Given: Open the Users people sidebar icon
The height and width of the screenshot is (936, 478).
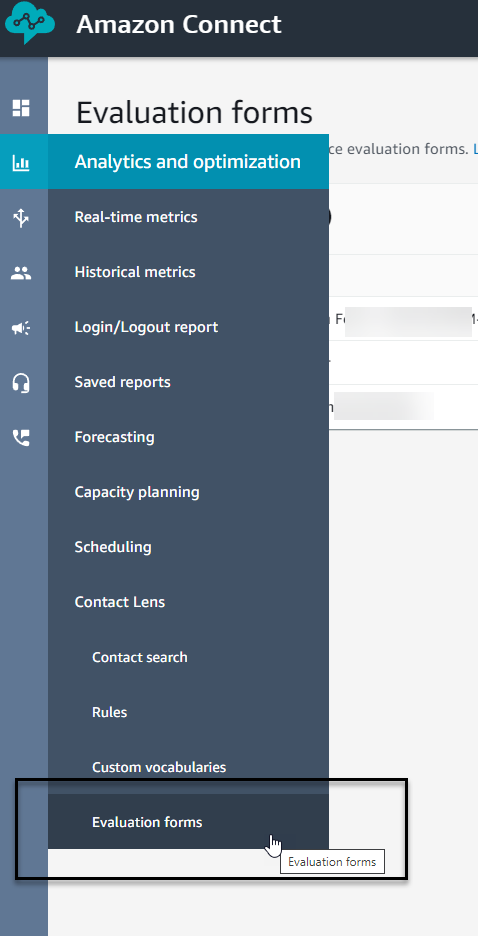Looking at the screenshot, I should pos(21,273).
